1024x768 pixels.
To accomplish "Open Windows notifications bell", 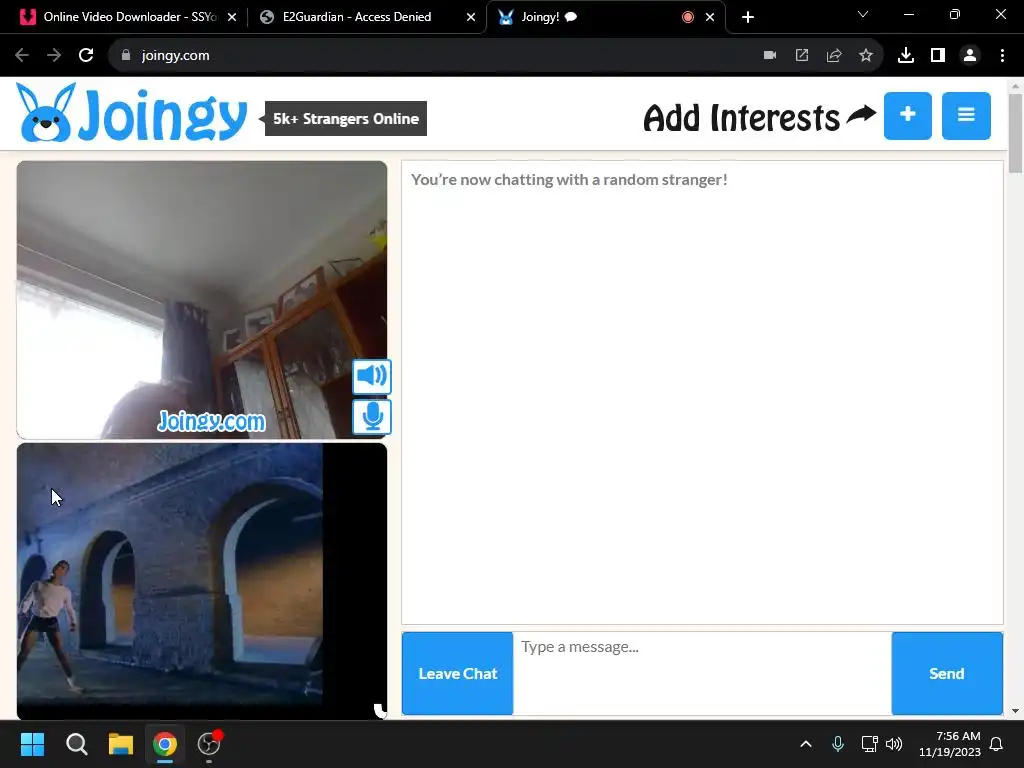I will click(997, 744).
